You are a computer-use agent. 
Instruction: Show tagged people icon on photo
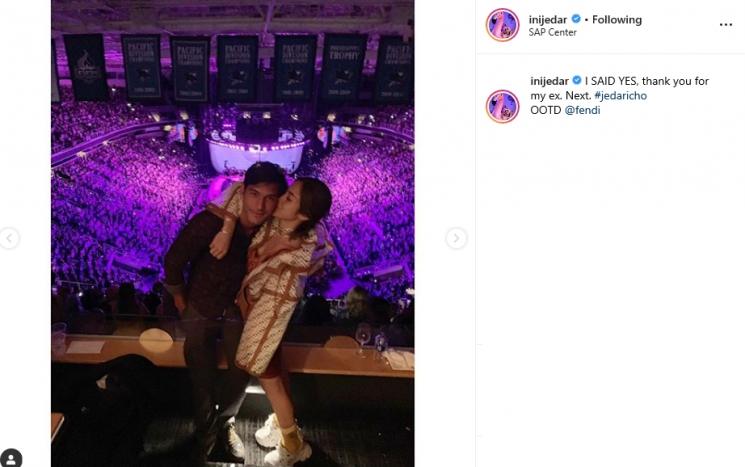pyautogui.click(x=11, y=457)
